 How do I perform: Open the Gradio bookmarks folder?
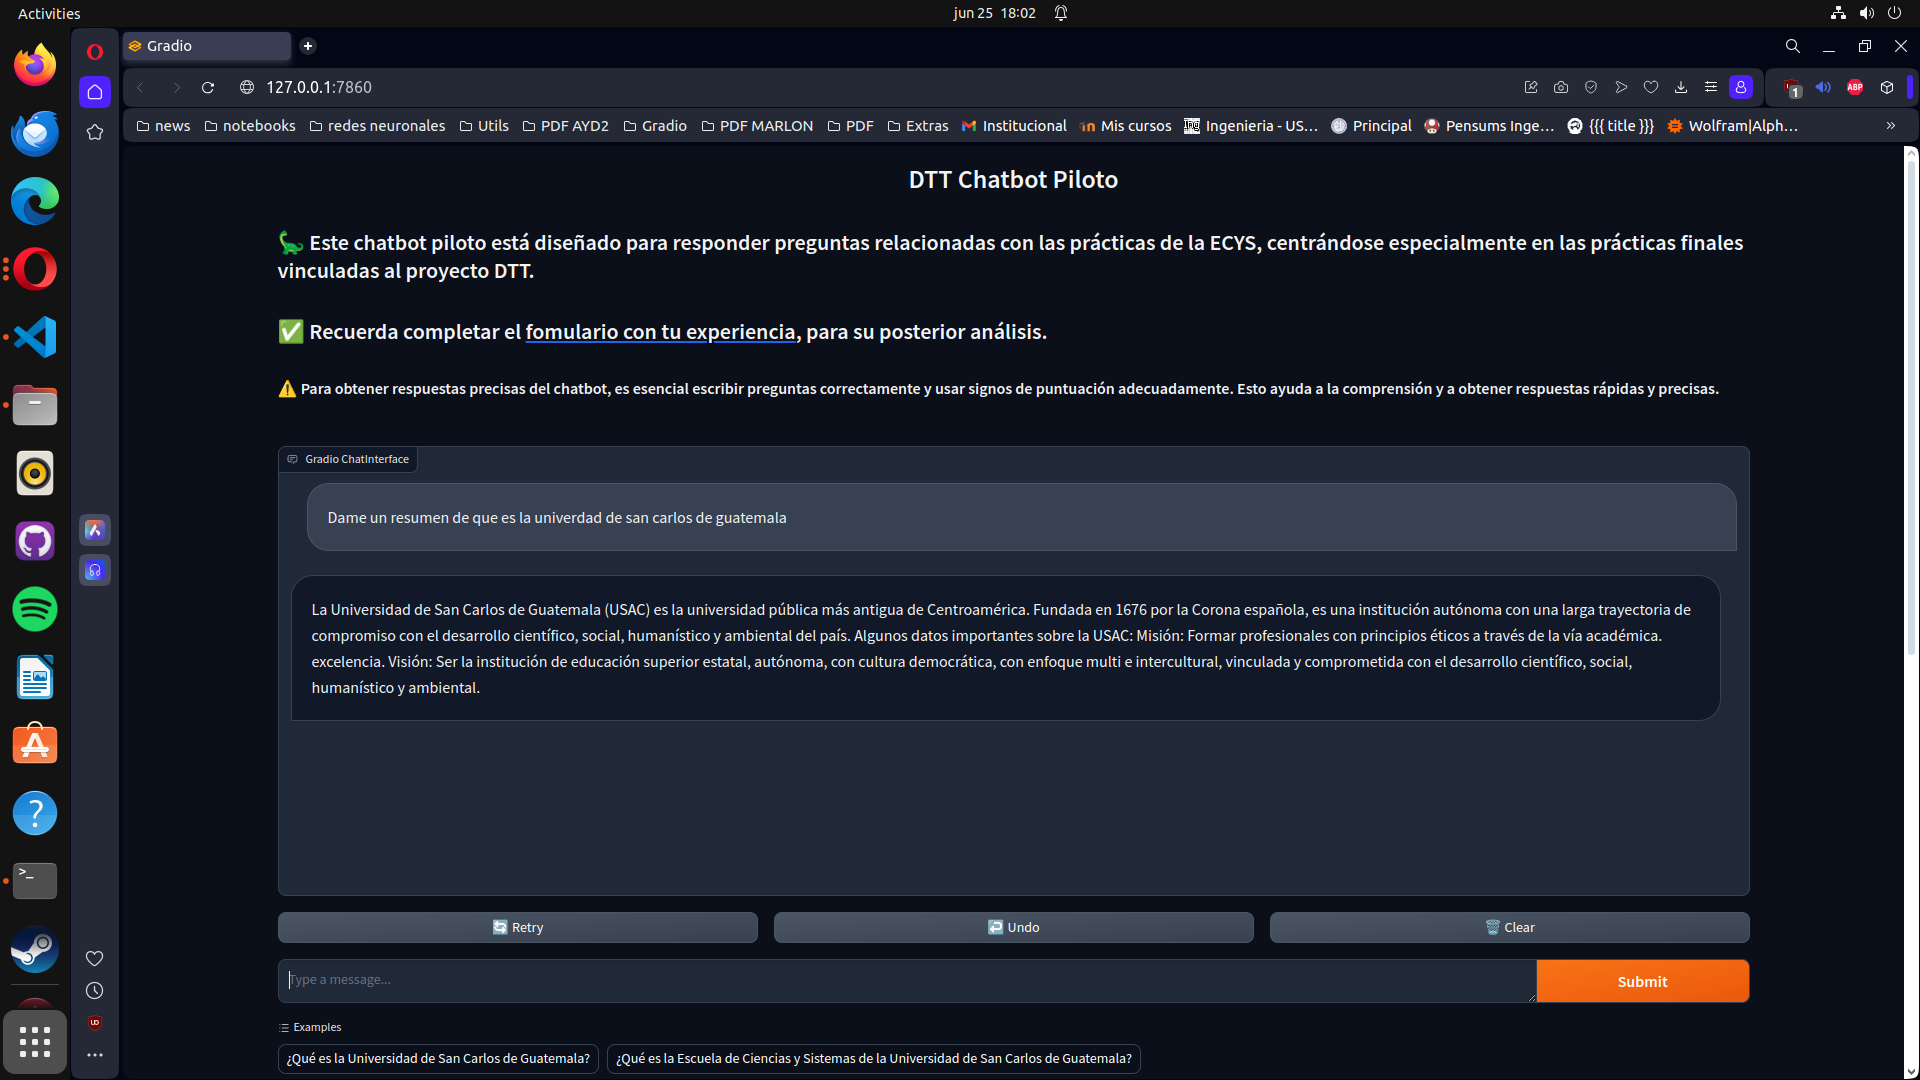click(x=655, y=126)
